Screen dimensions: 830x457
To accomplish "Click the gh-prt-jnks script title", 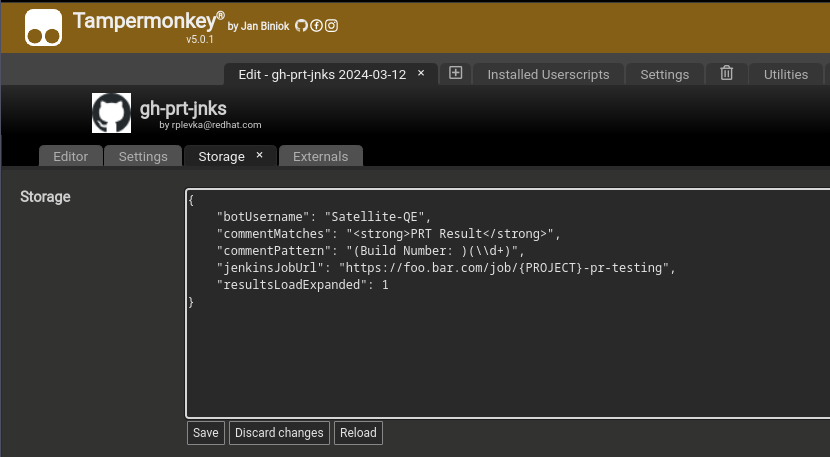I will click(x=183, y=109).
